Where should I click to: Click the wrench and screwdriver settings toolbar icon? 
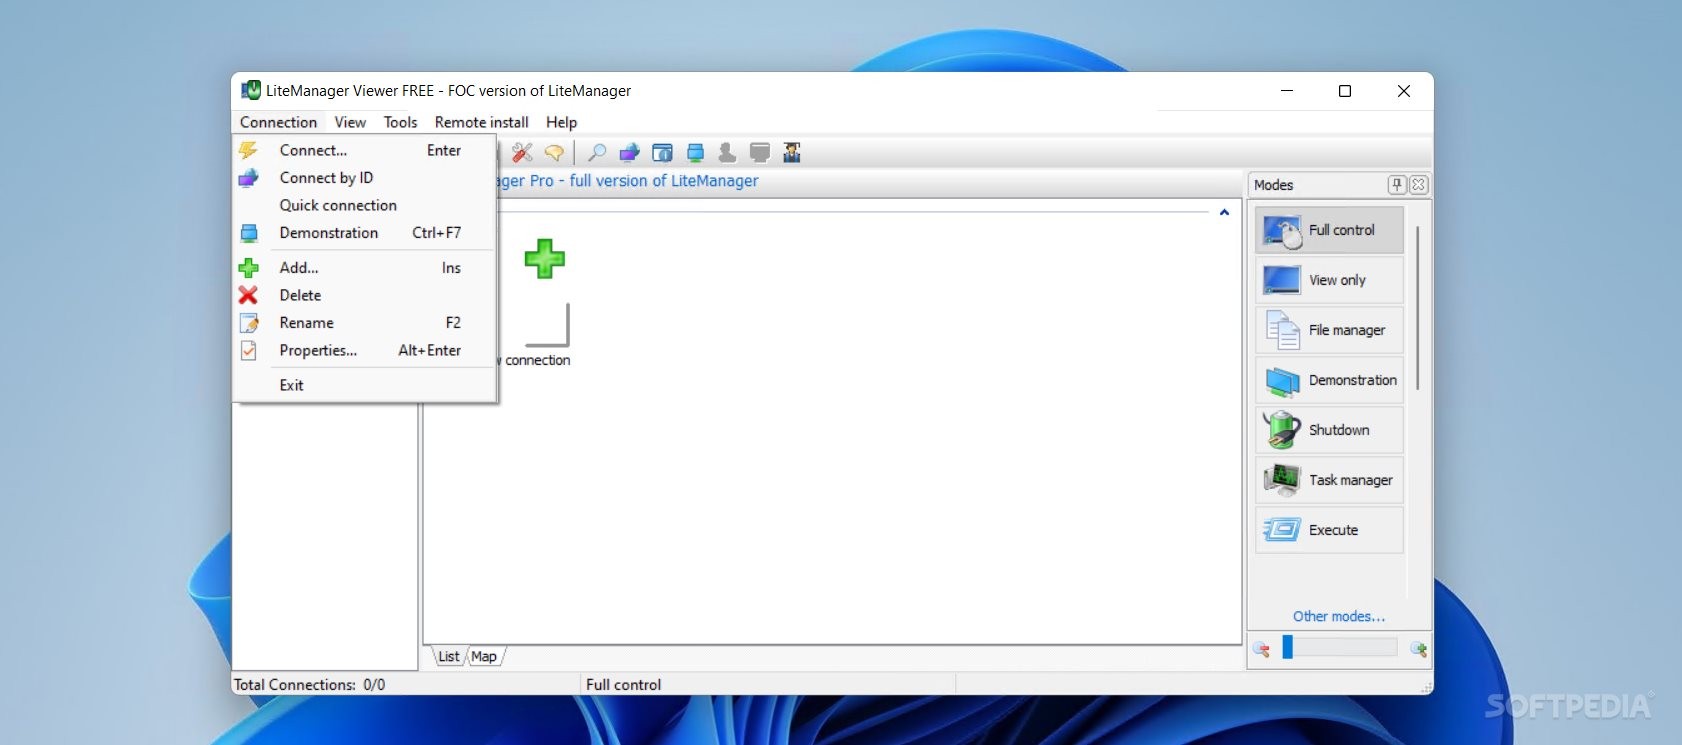(522, 153)
